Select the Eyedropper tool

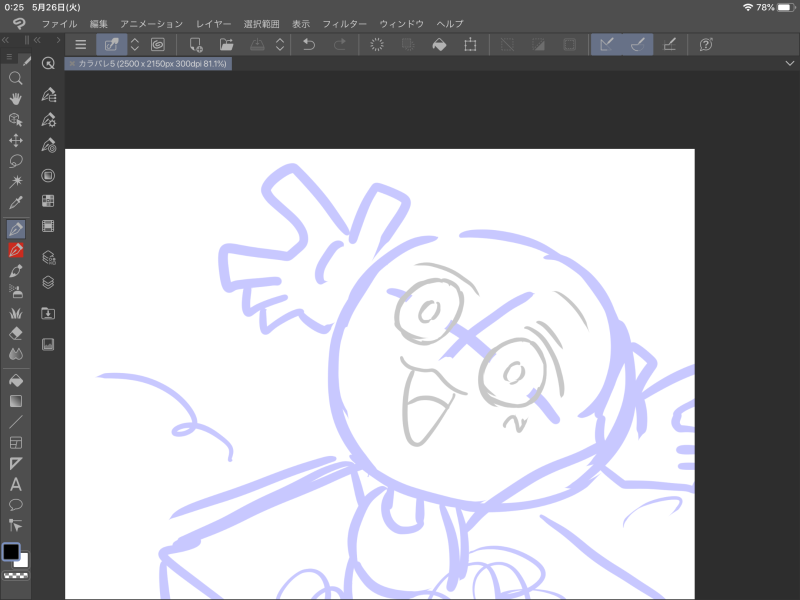16,203
